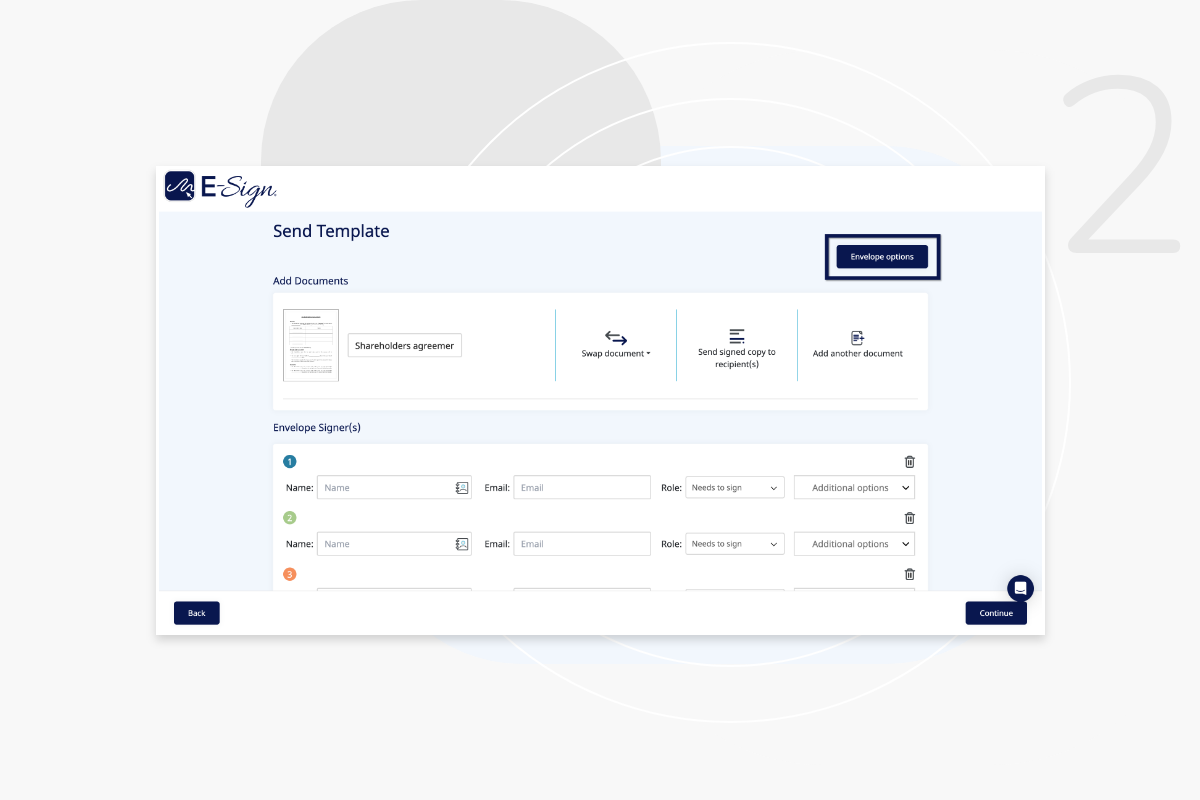Select the Add another document label
Image resolution: width=1200 pixels, height=800 pixels.
(857, 353)
